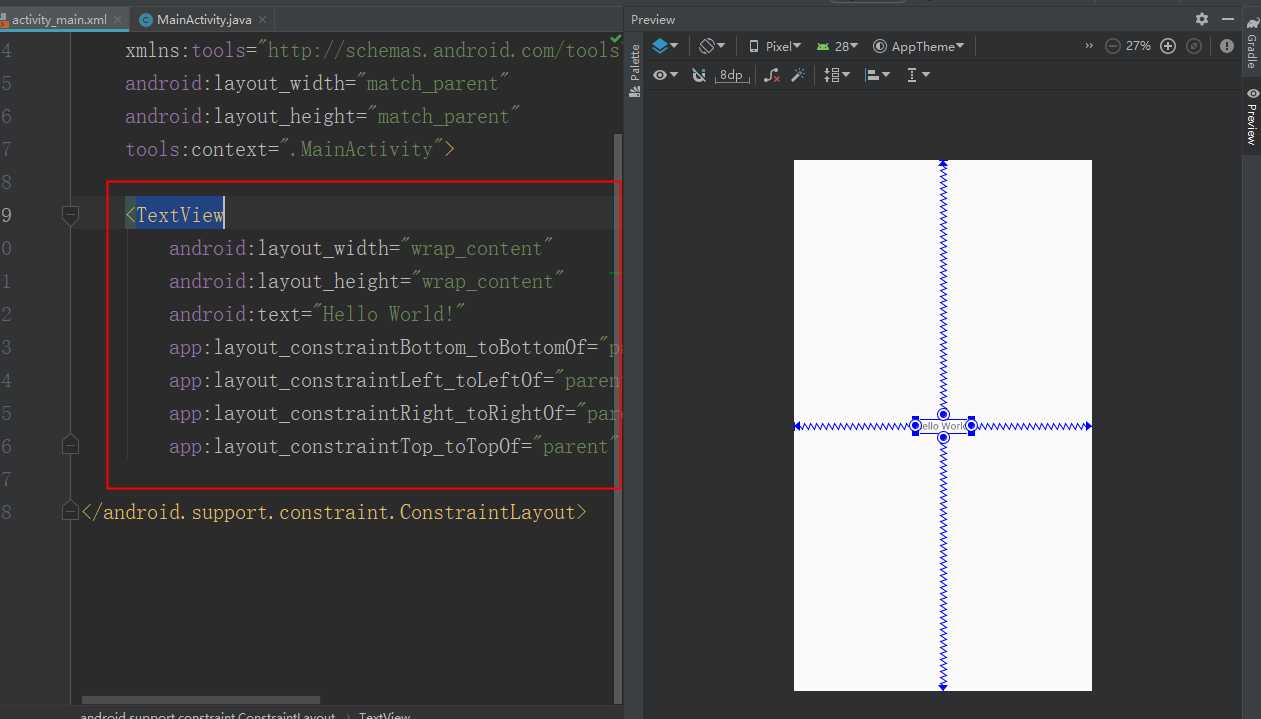
Task: Open the API 28 version dropdown
Action: pyautogui.click(x=838, y=46)
